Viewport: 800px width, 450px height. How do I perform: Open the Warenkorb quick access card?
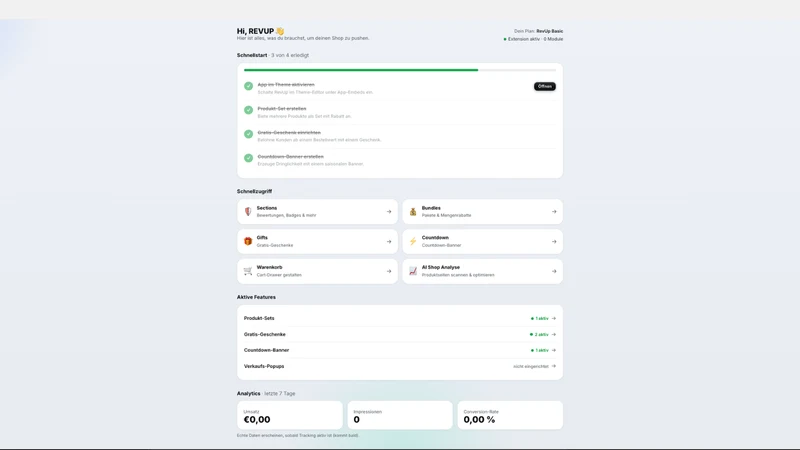[x=317, y=271]
